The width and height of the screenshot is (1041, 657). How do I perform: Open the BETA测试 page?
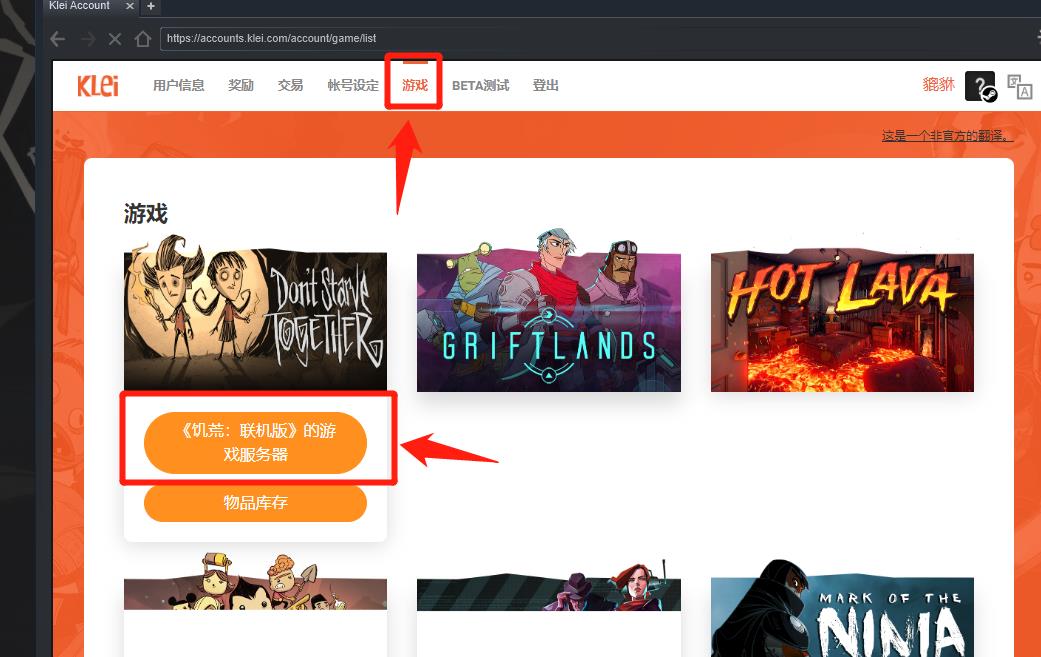[480, 86]
